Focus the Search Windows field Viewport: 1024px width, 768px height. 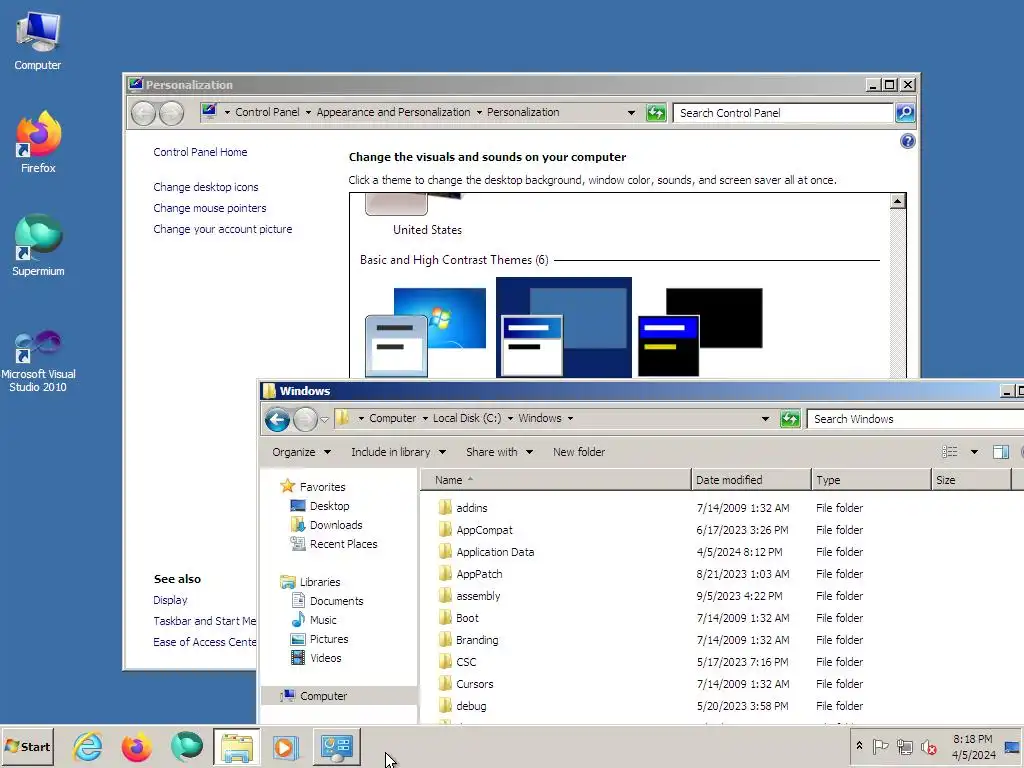(x=914, y=419)
